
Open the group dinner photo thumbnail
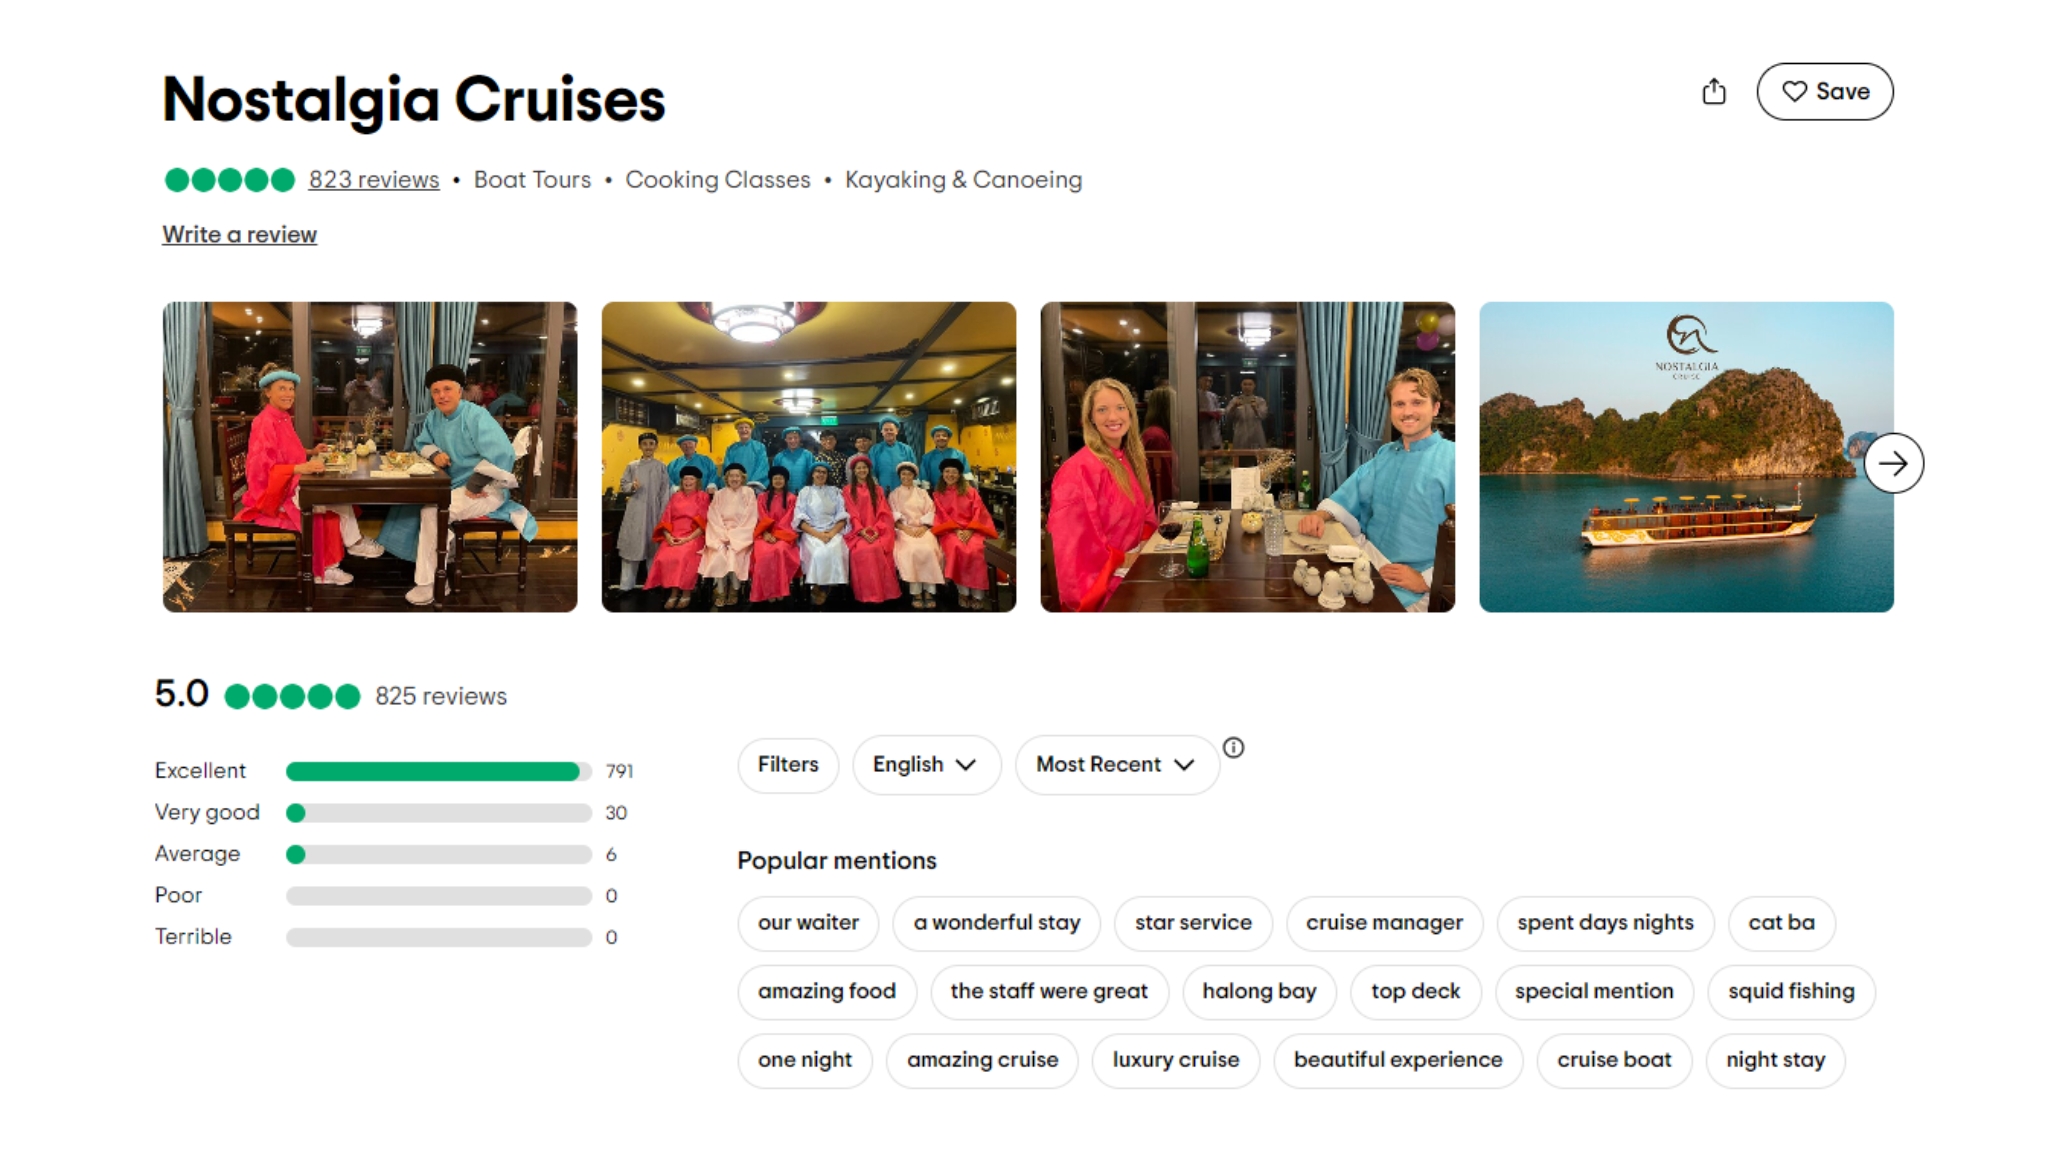(x=807, y=457)
